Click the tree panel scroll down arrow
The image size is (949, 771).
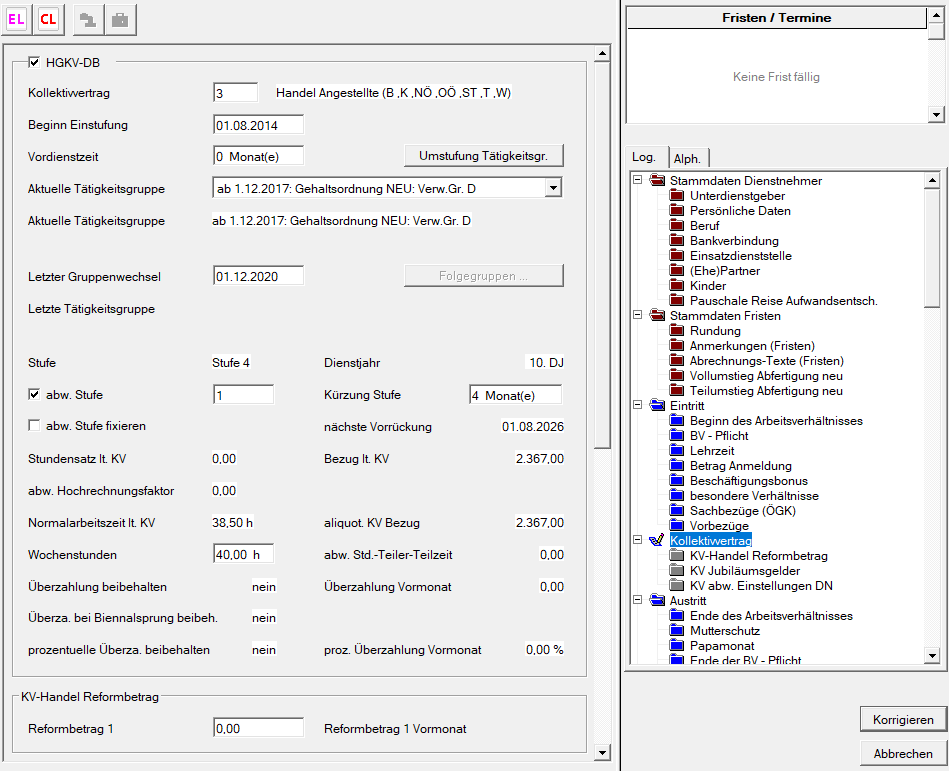click(x=932, y=656)
